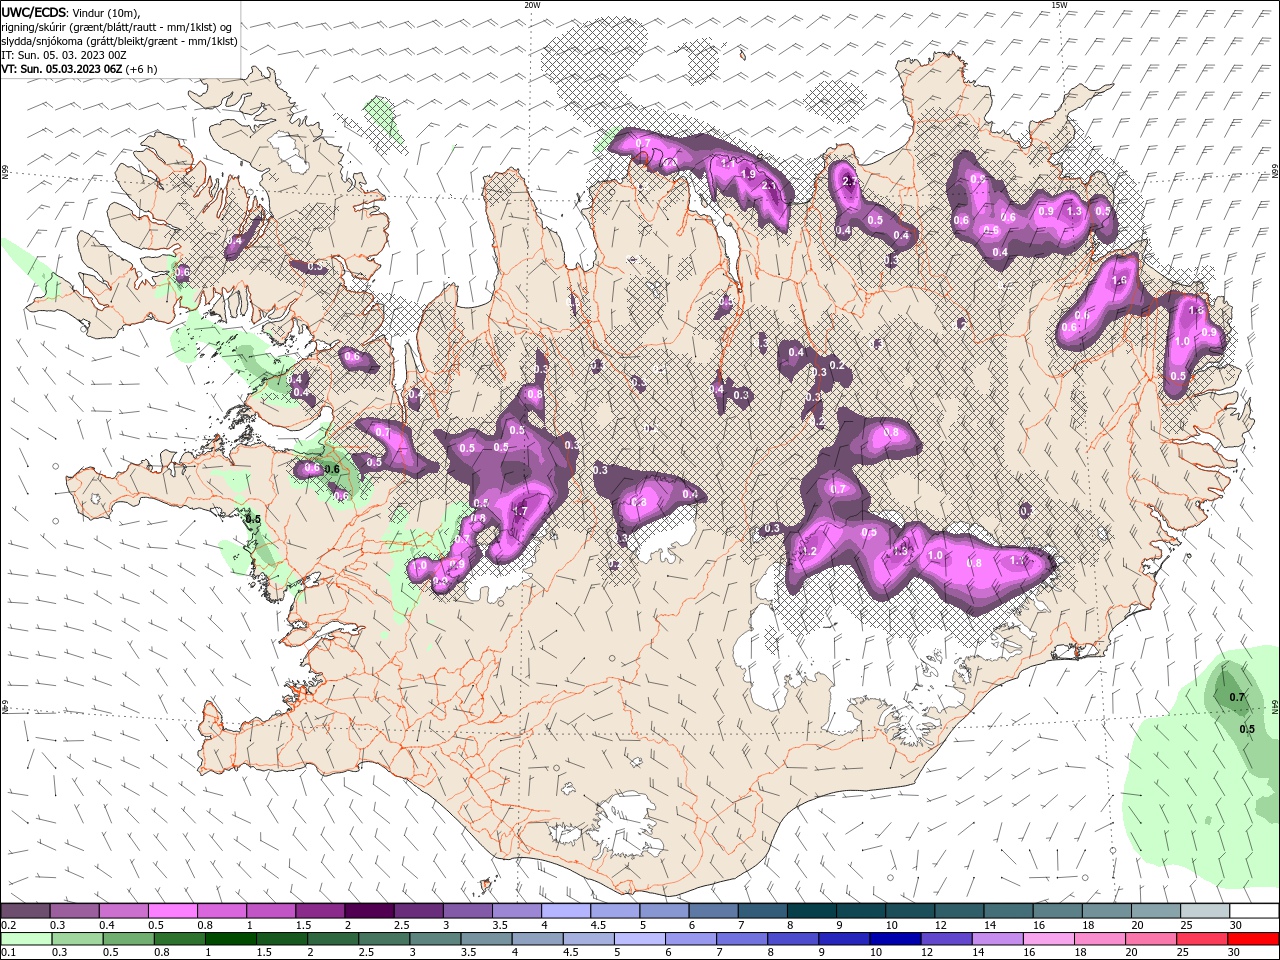Click the '0.2' label on the snow scale
Viewport: 1280px width, 960px height.
point(8,925)
